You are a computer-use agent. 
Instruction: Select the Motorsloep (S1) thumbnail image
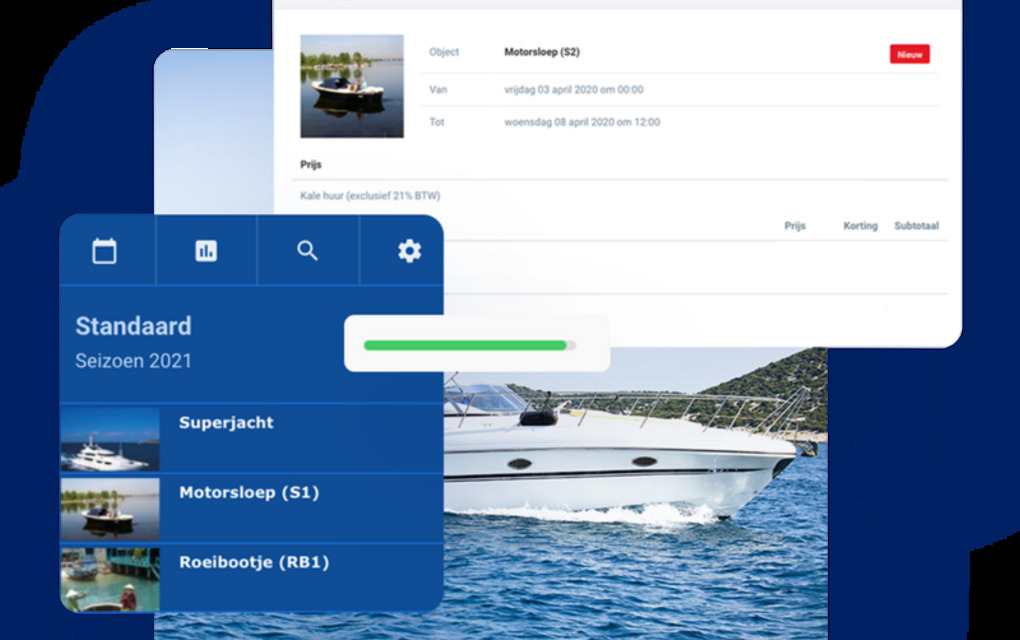[x=110, y=509]
